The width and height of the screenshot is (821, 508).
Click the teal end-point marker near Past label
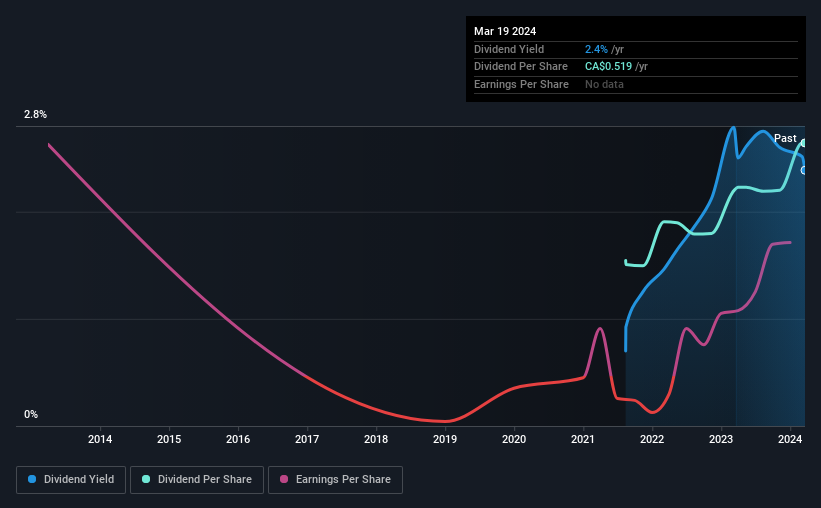804,143
